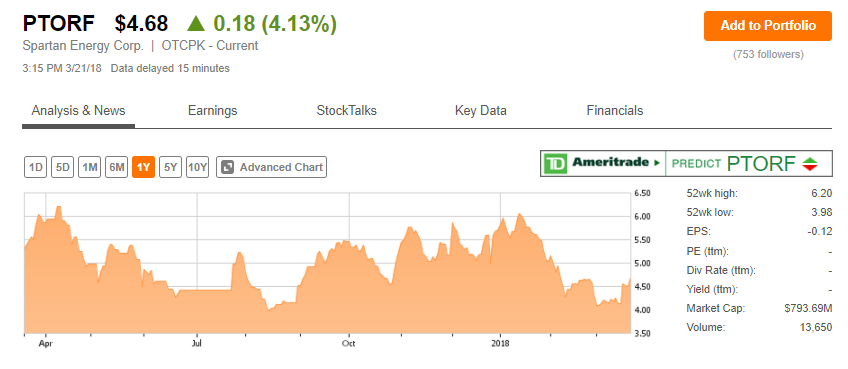Click the Apr label on chart axis
This screenshot has height=369, width=848.
pos(45,343)
